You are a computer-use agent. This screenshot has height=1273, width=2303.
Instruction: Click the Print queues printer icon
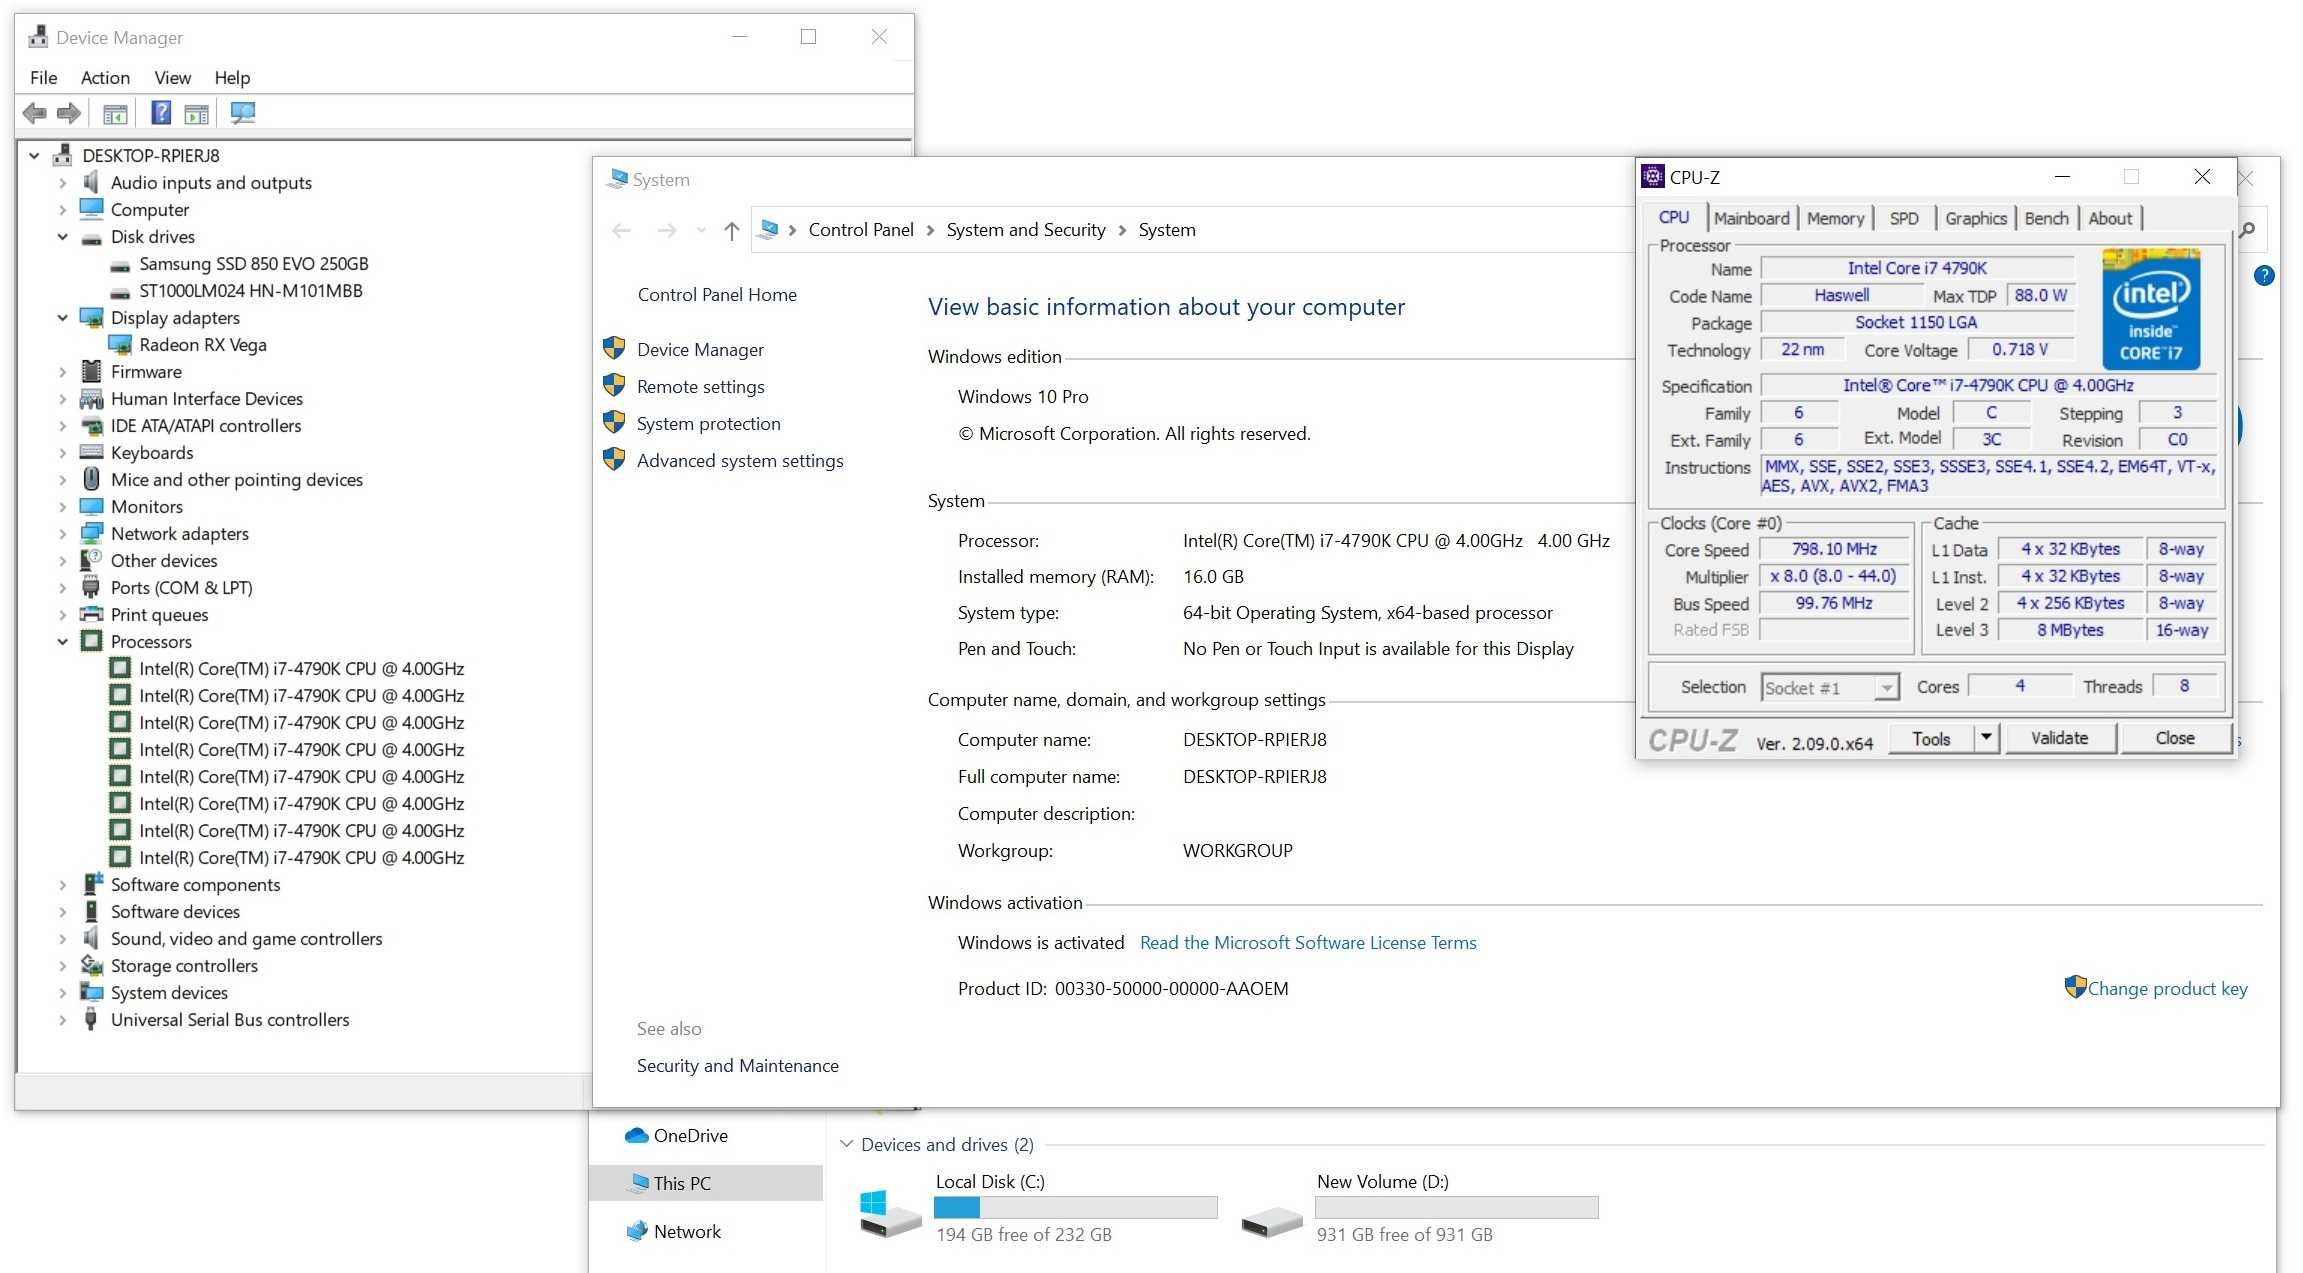pos(91,614)
